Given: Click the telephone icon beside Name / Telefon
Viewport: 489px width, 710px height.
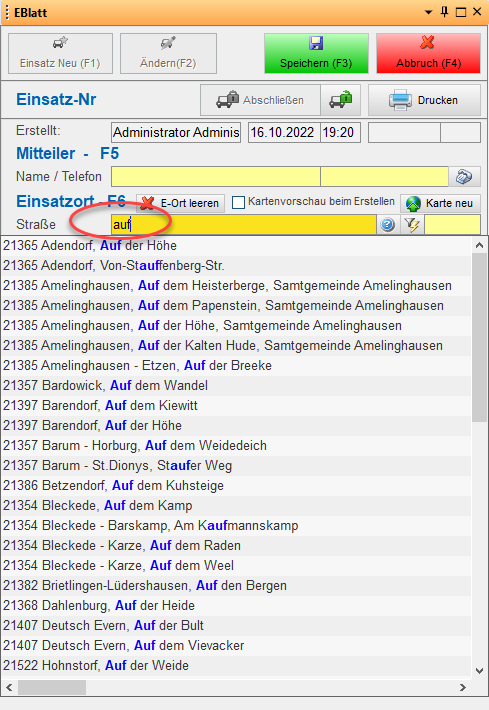Looking at the screenshot, I should click(464, 177).
